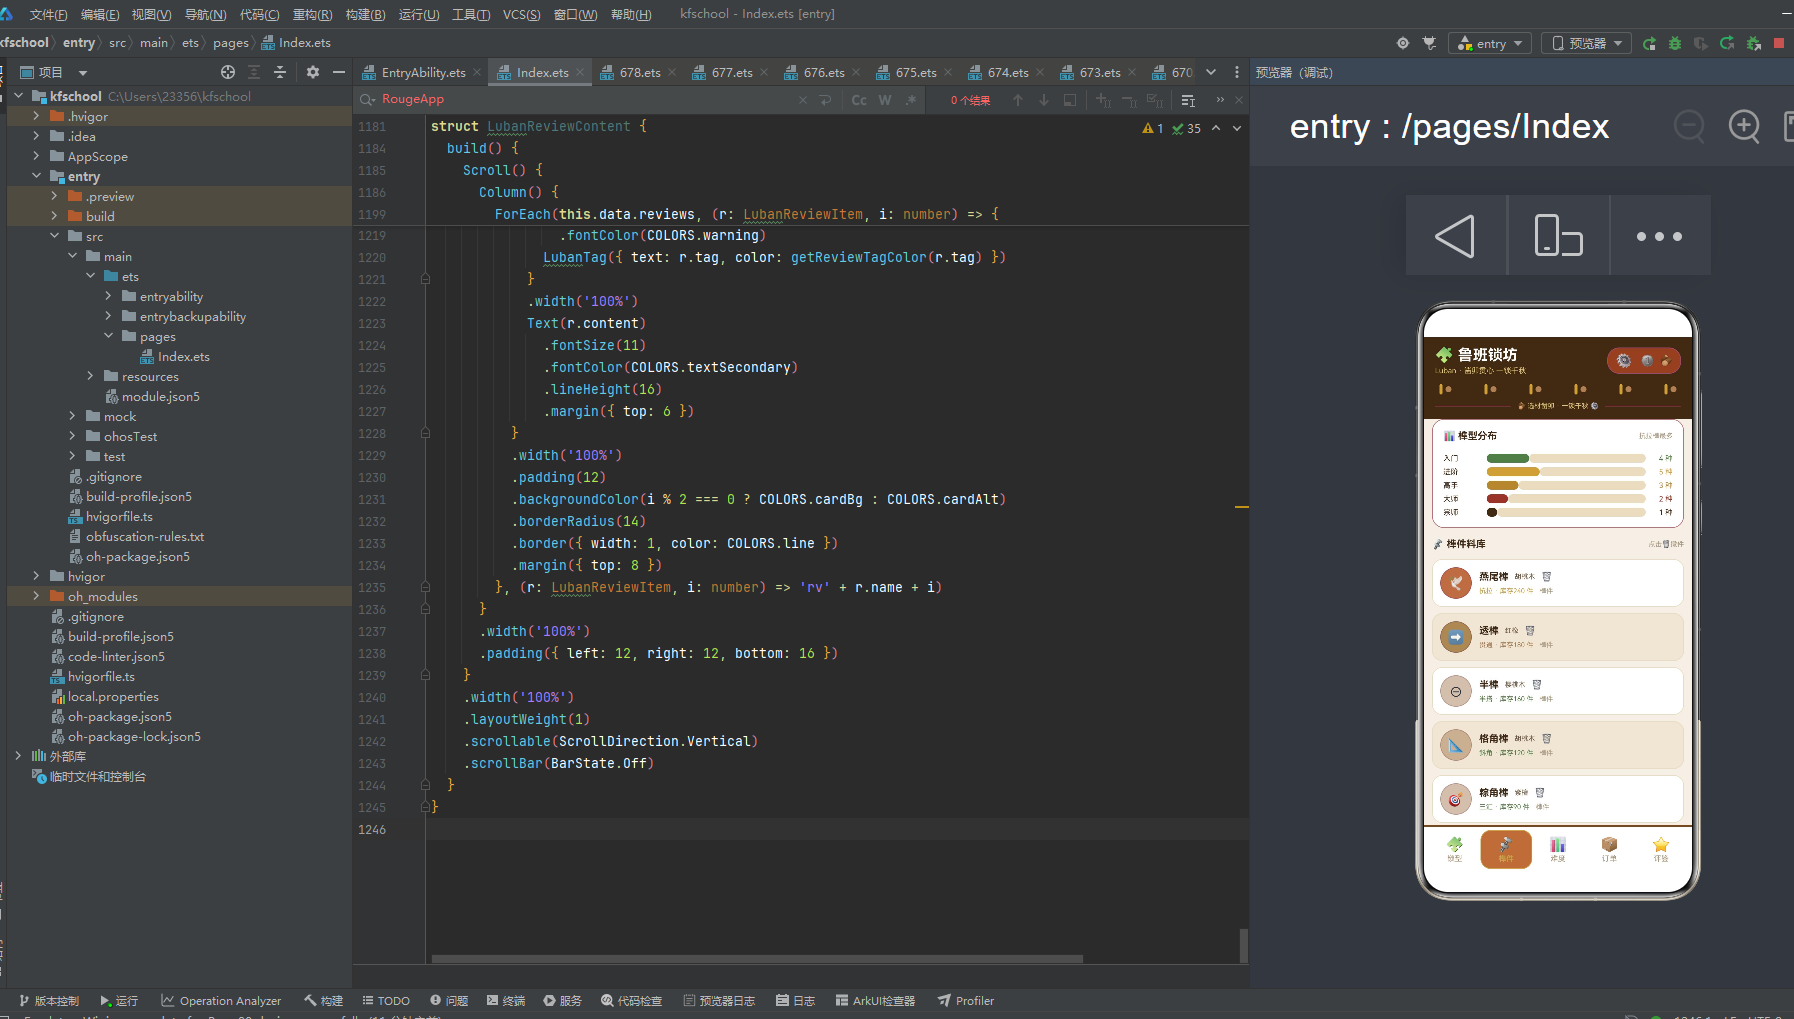Open the TODO tool window

point(386,1000)
